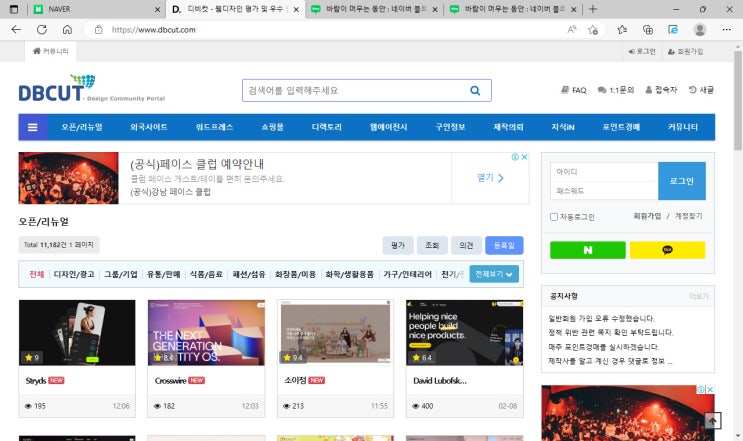Open the browser profile avatar
The height and width of the screenshot is (441, 743).
(x=700, y=29)
